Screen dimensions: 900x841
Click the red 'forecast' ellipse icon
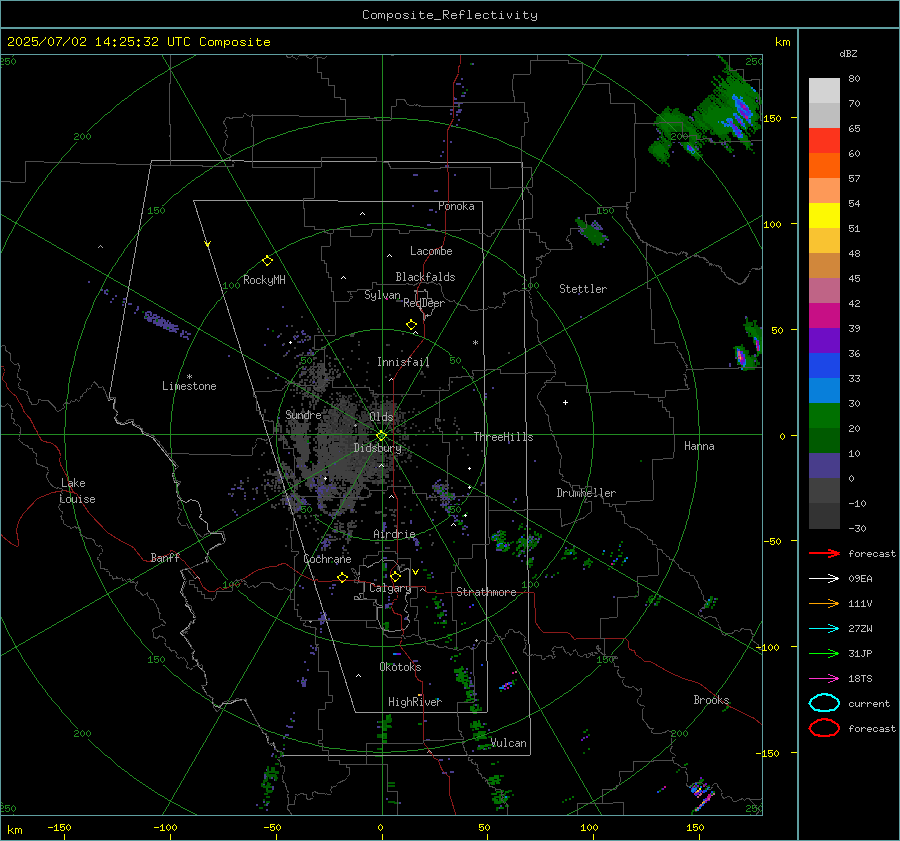pos(824,728)
